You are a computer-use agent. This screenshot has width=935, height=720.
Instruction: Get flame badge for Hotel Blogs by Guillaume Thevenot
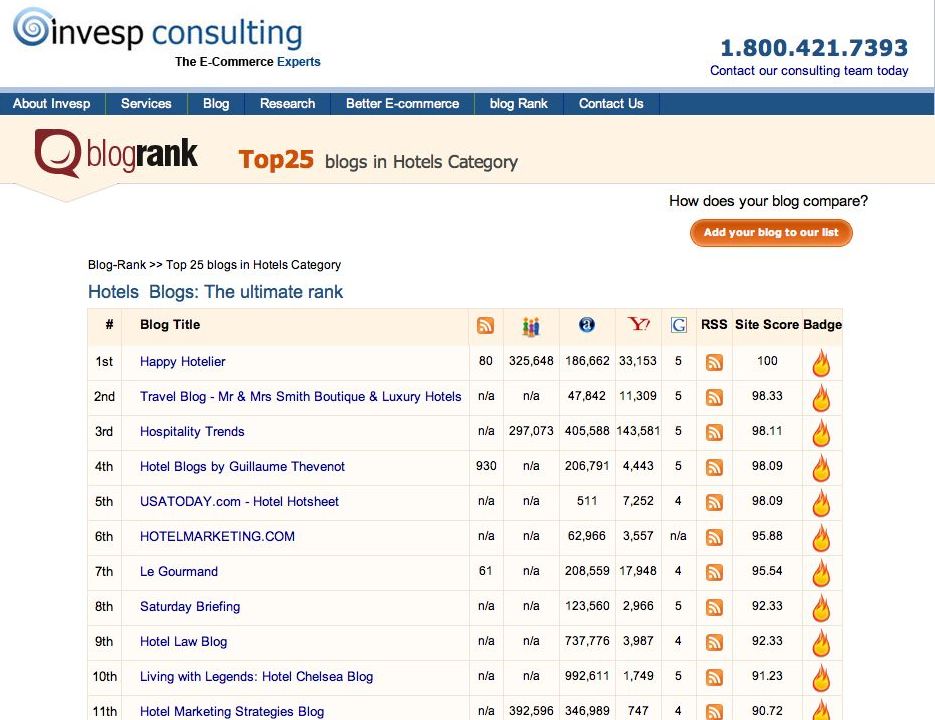click(821, 468)
